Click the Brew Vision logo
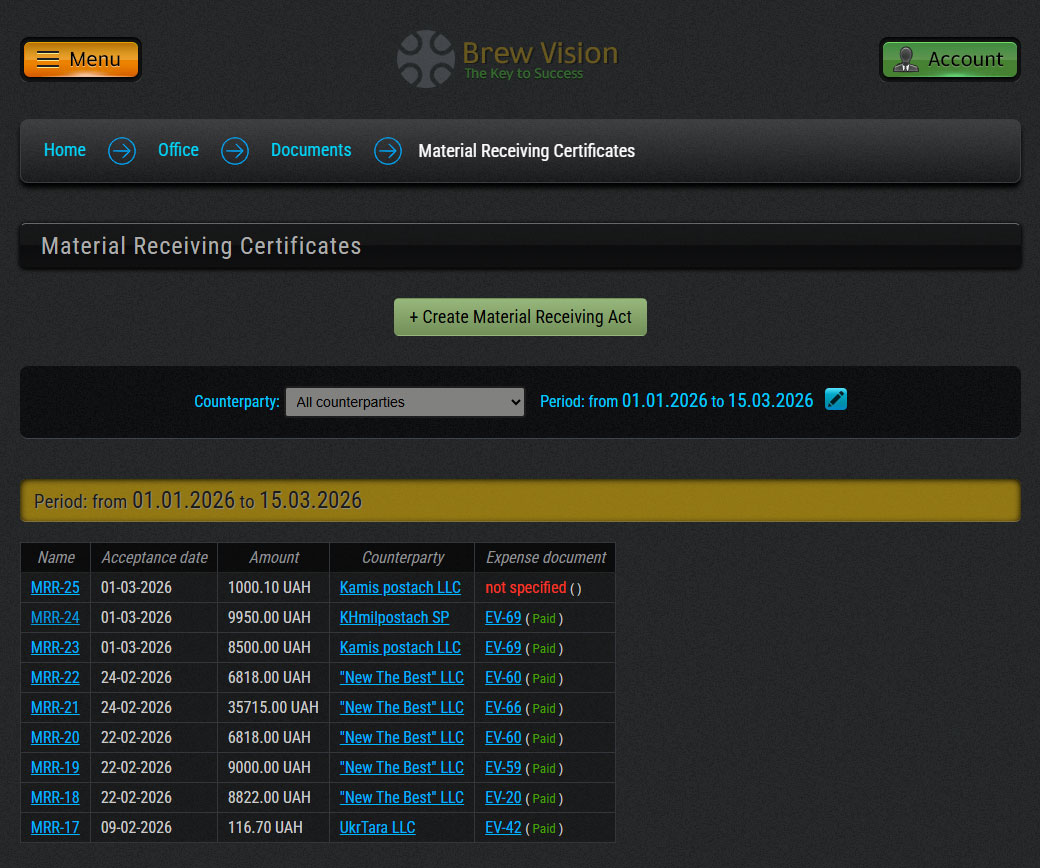 pos(507,59)
